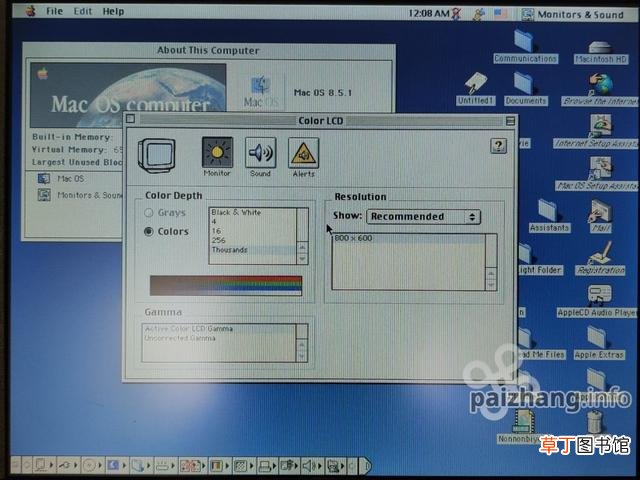Select Active Color LCD Gamma entry
640x480 pixels.
click(x=219, y=329)
